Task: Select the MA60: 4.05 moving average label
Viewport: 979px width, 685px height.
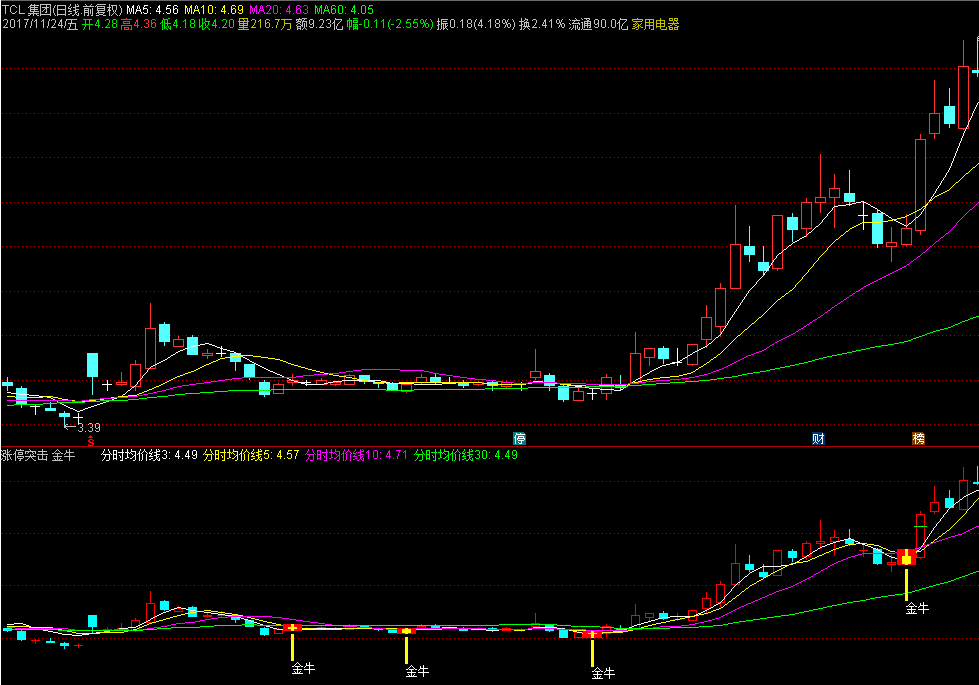Action: 344,10
